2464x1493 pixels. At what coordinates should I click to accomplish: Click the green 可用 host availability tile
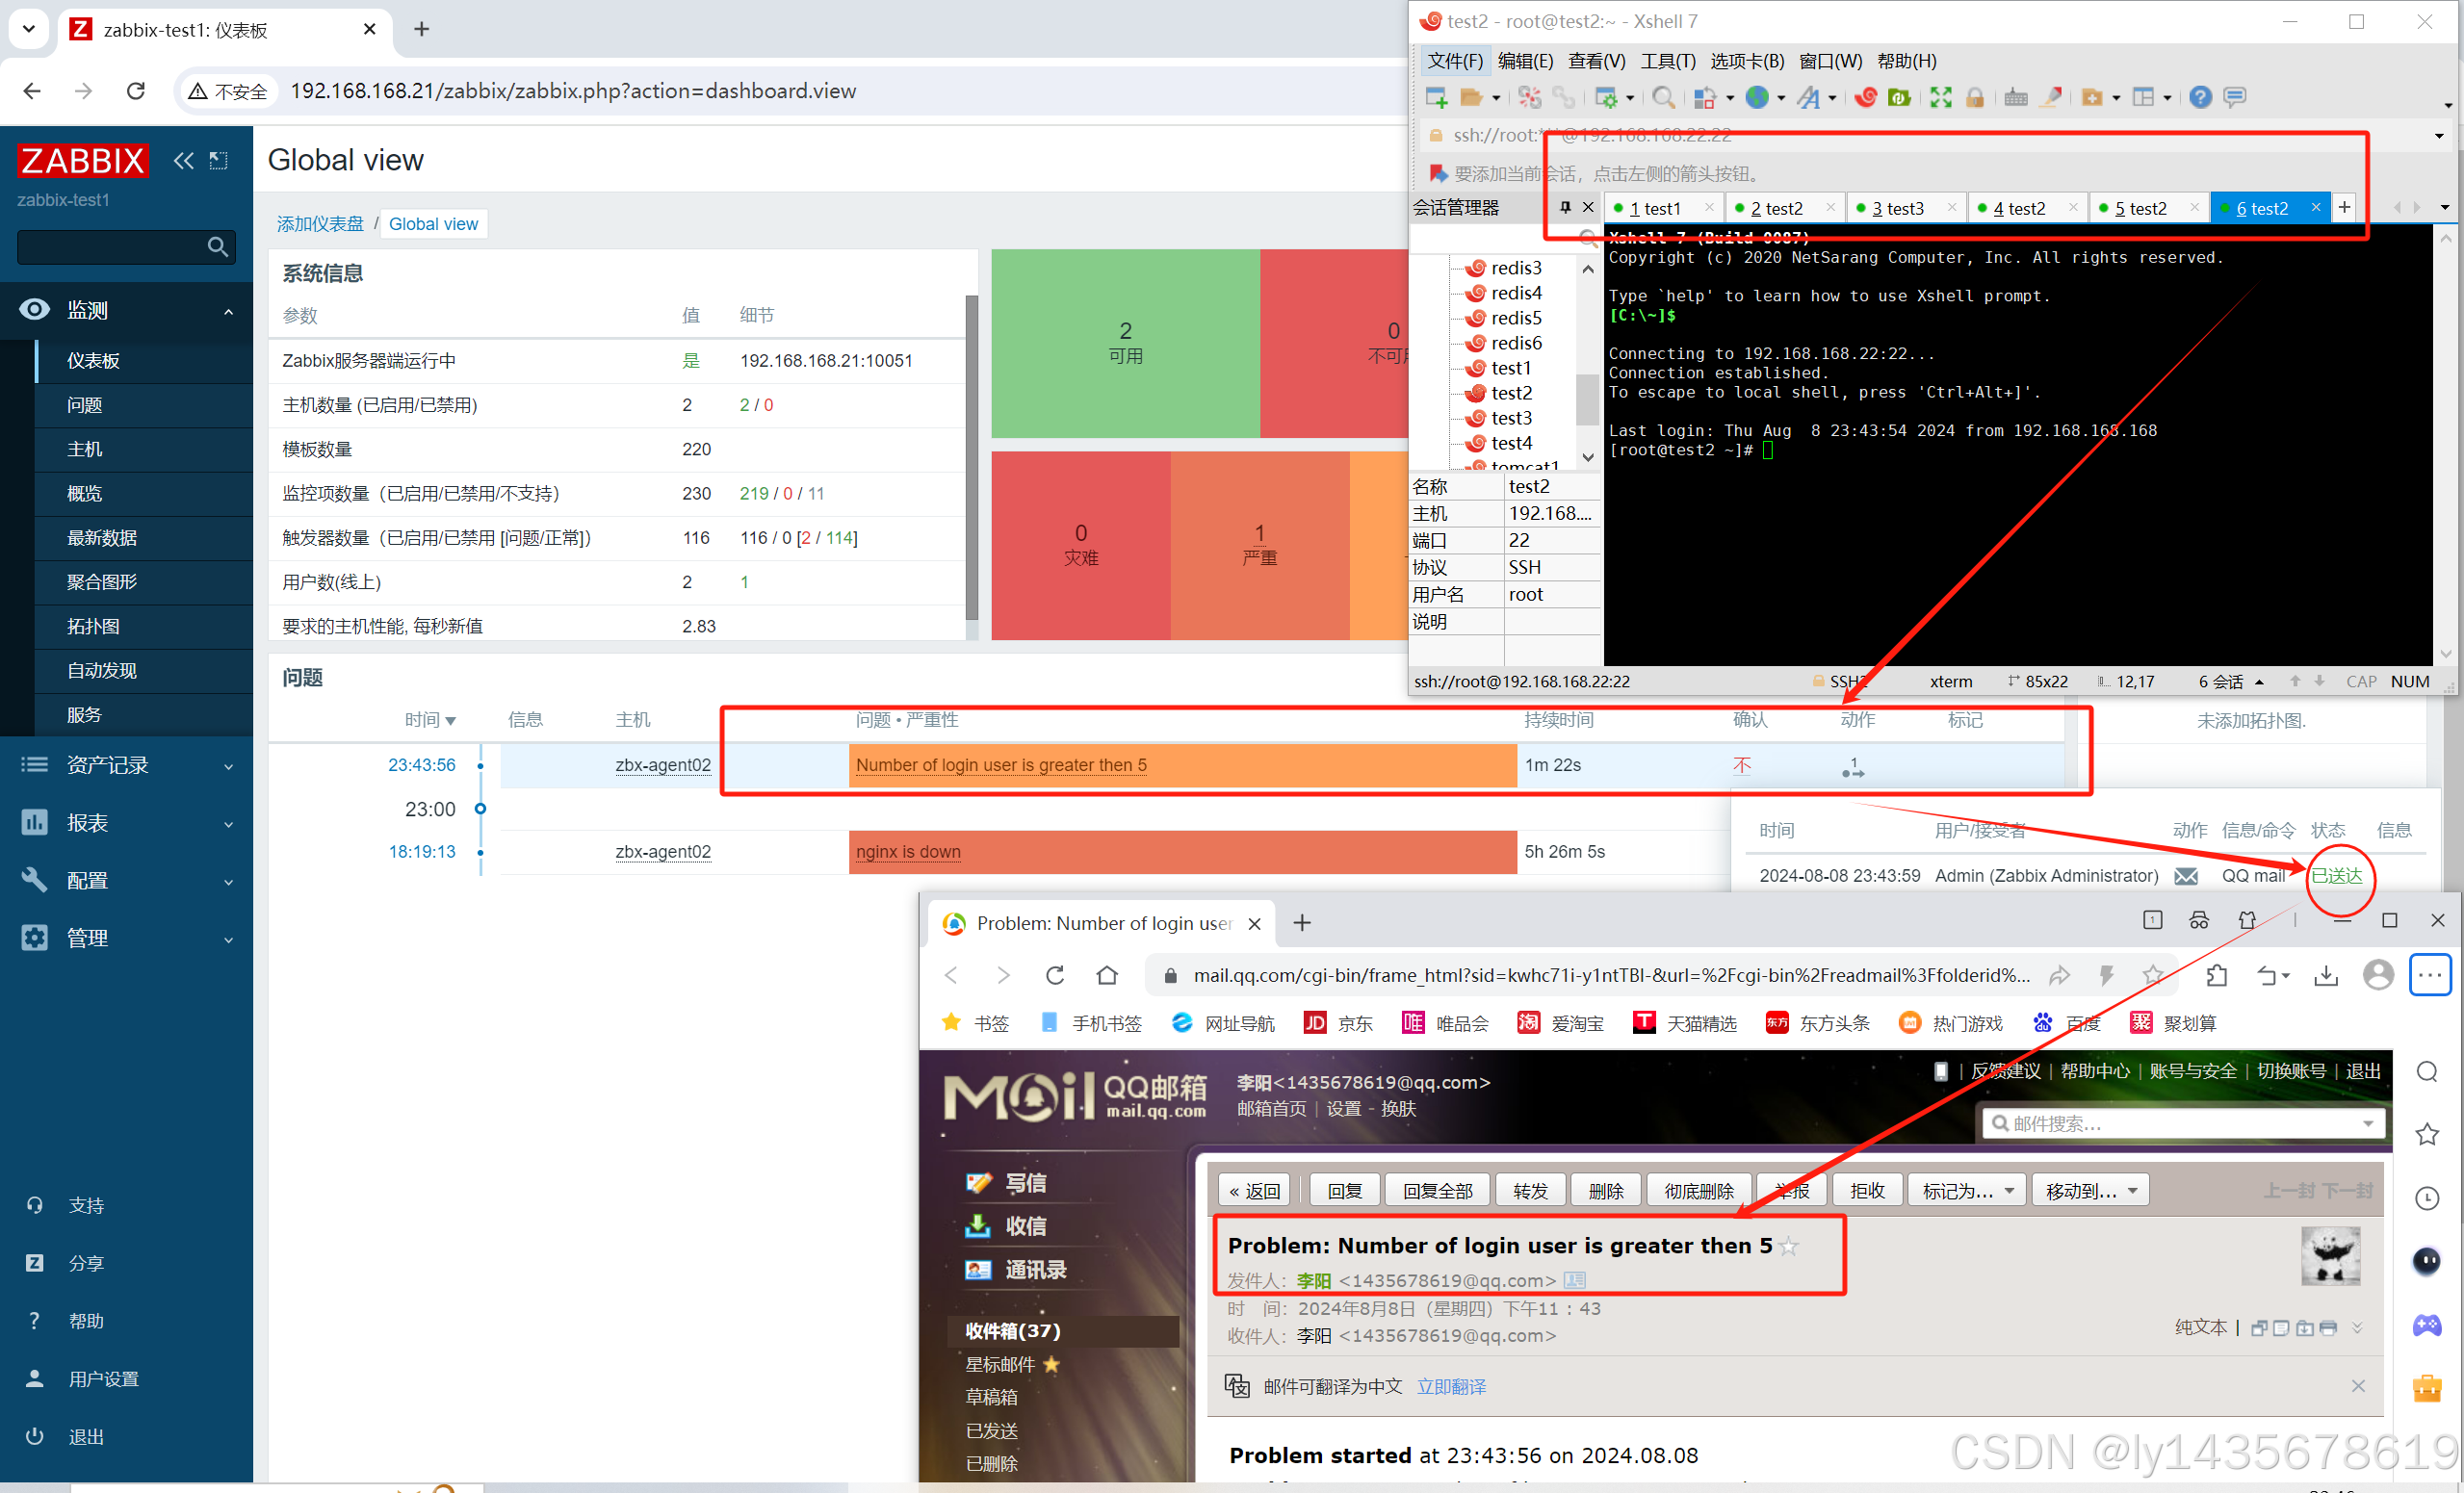pyautogui.click(x=1126, y=342)
